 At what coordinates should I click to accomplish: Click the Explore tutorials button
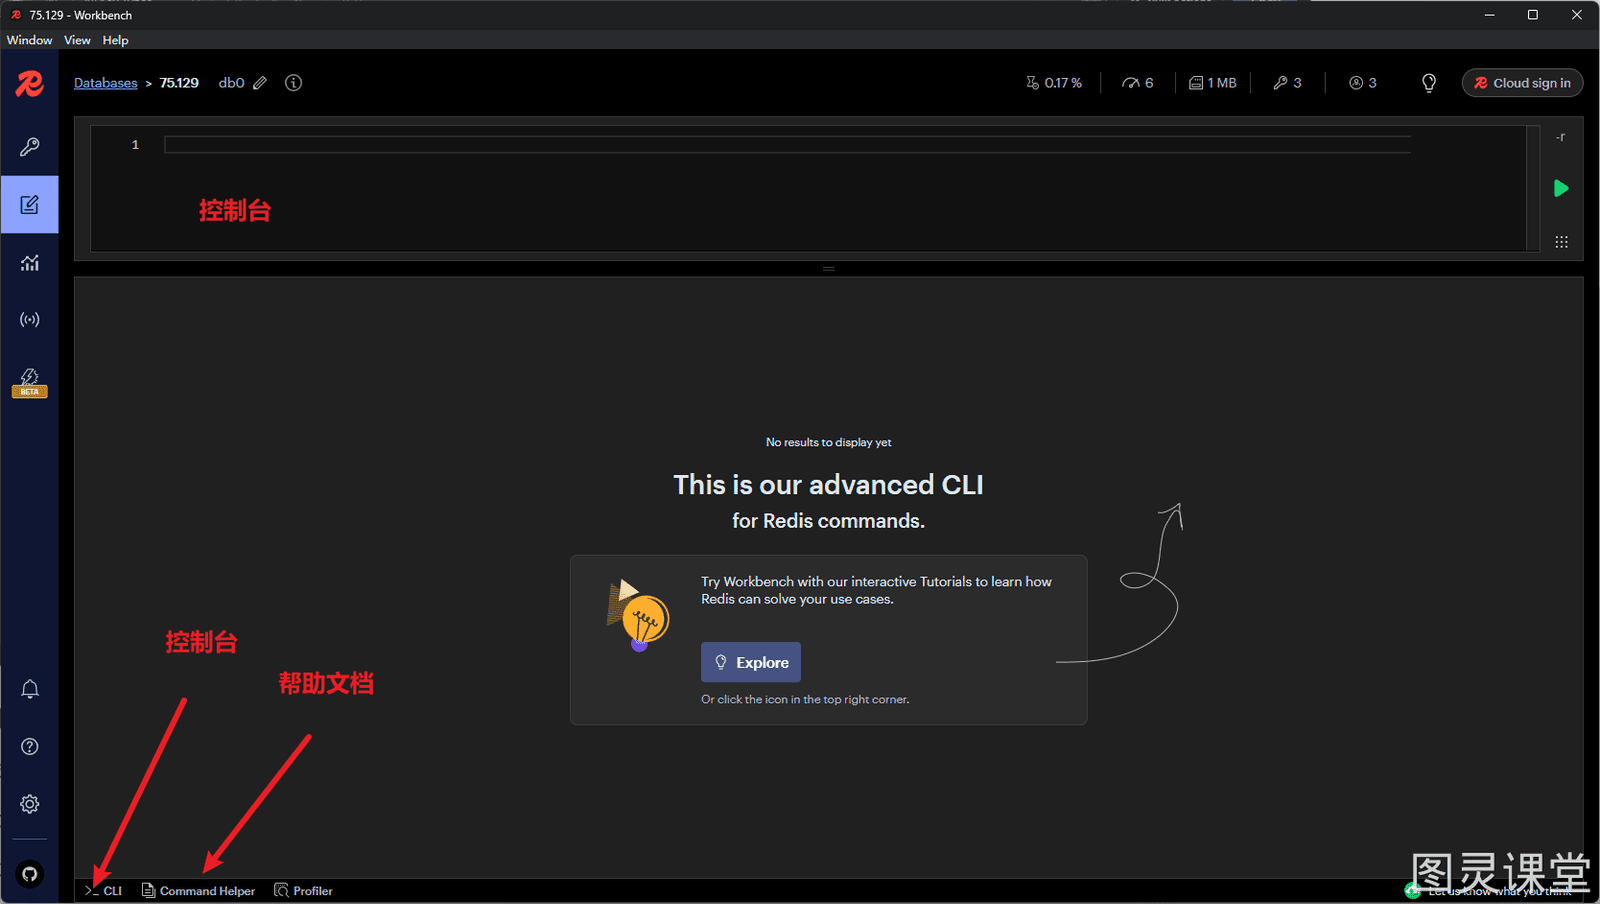[751, 662]
